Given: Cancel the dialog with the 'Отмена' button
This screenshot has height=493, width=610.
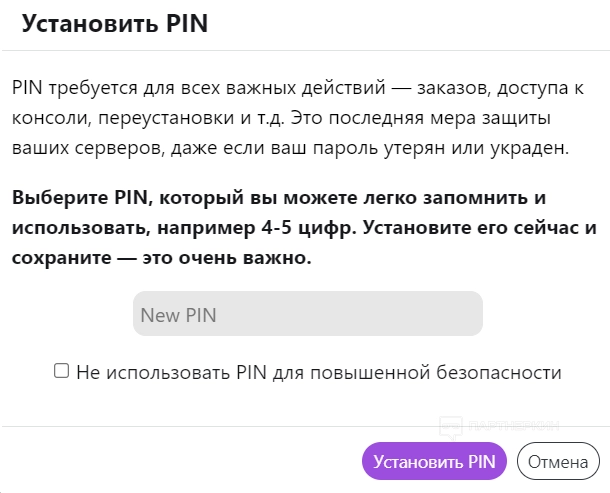Looking at the screenshot, I should (x=557, y=462).
